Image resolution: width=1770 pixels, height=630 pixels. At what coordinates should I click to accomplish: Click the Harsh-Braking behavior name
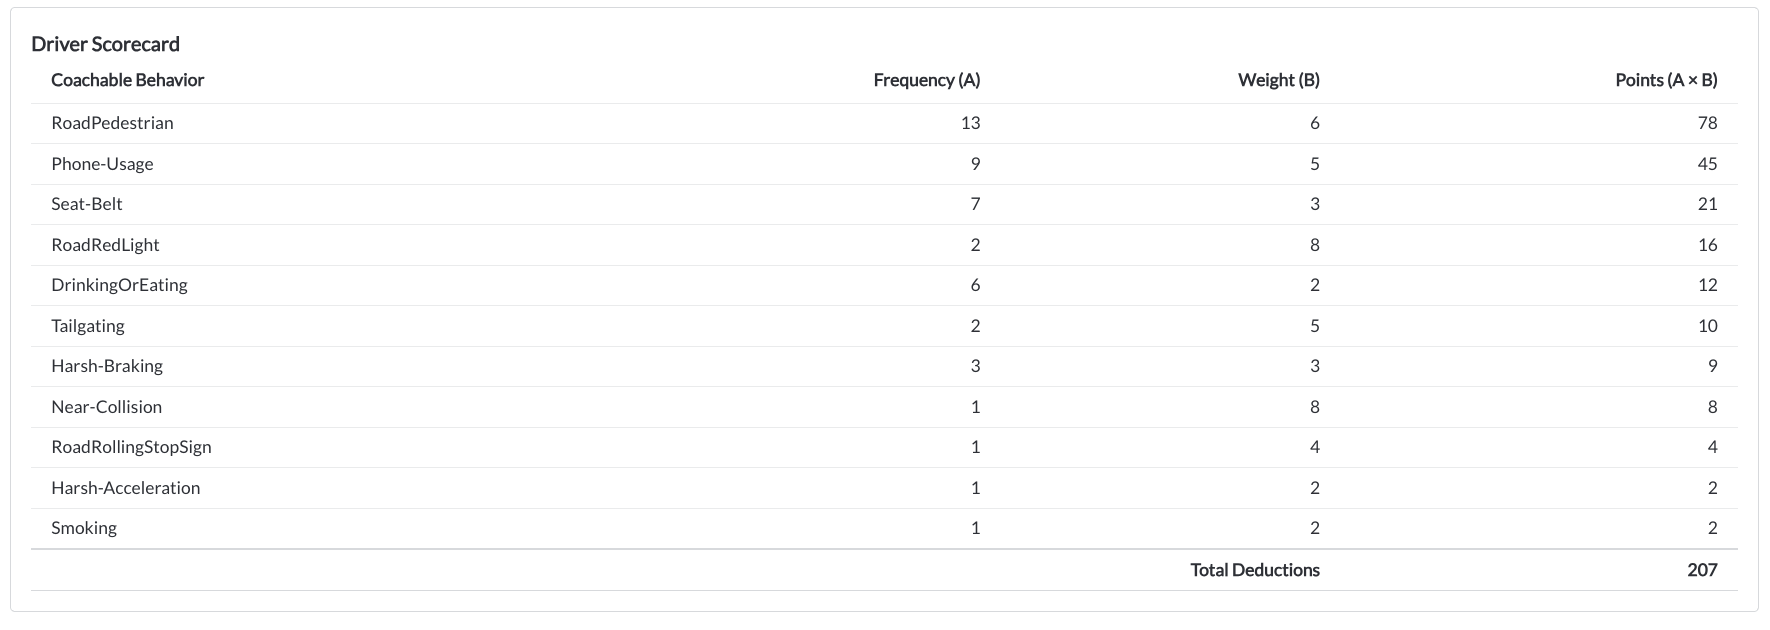tap(107, 366)
